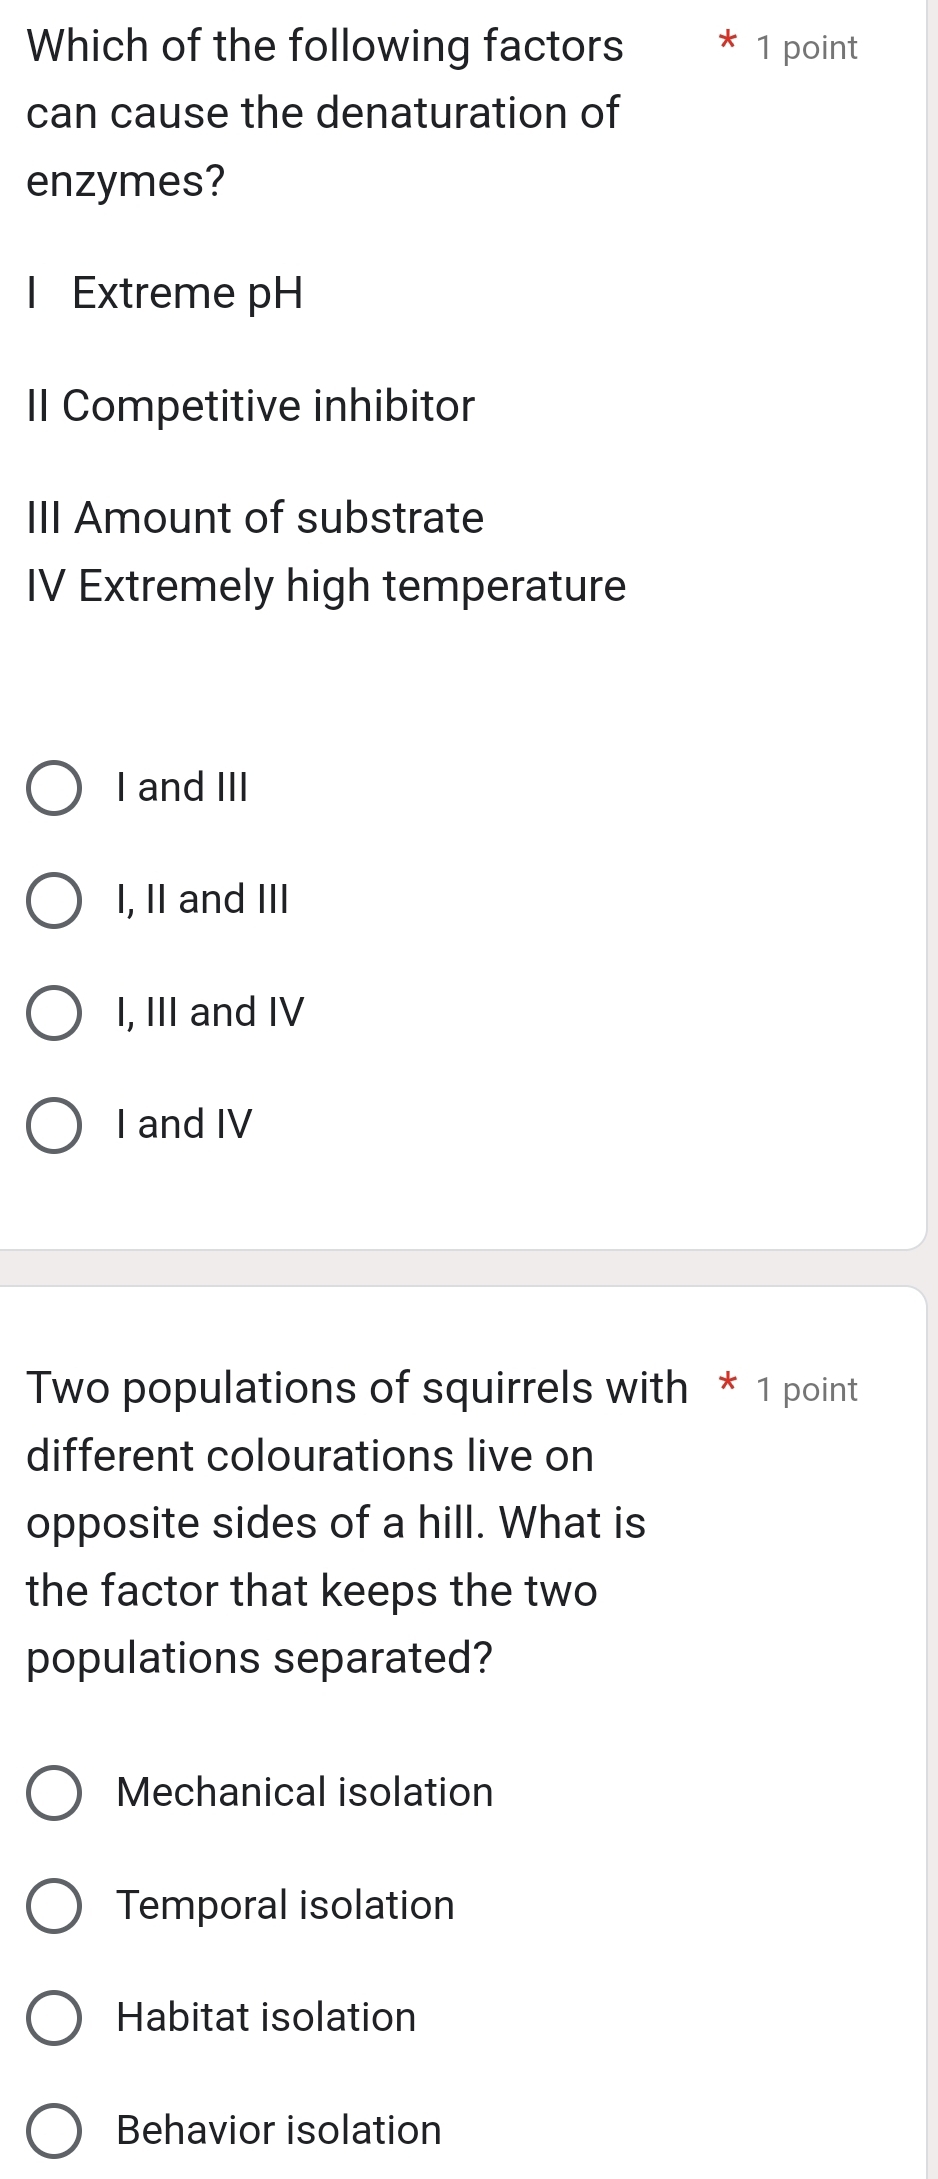The height and width of the screenshot is (2179, 938).
Task: Select the 'I and III' radio button
Action: coord(55,789)
